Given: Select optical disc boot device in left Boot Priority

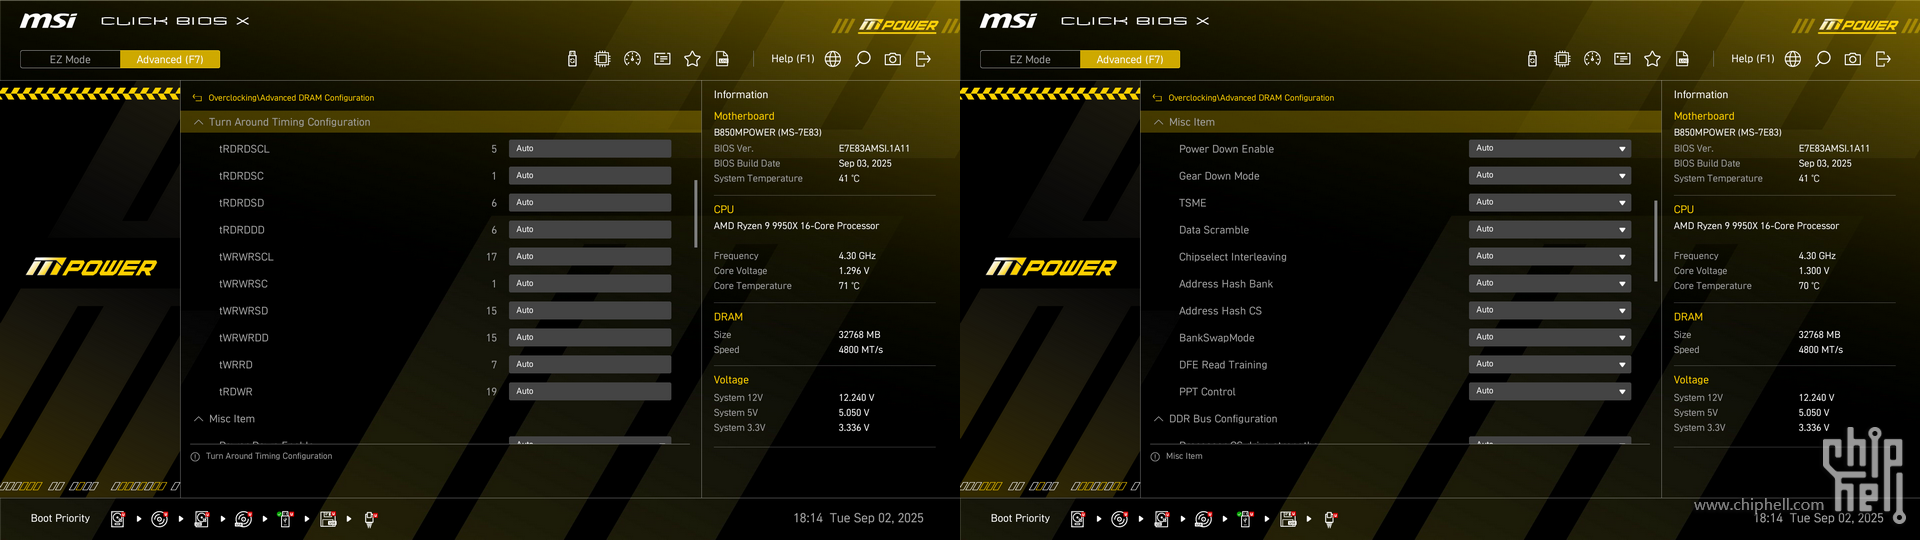Looking at the screenshot, I should pos(159,519).
